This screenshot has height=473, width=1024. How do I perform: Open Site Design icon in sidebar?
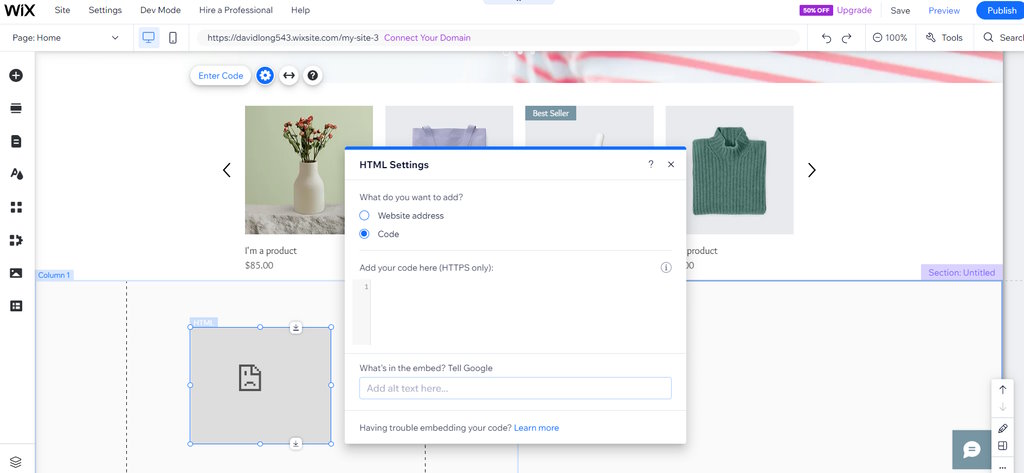tap(16, 174)
